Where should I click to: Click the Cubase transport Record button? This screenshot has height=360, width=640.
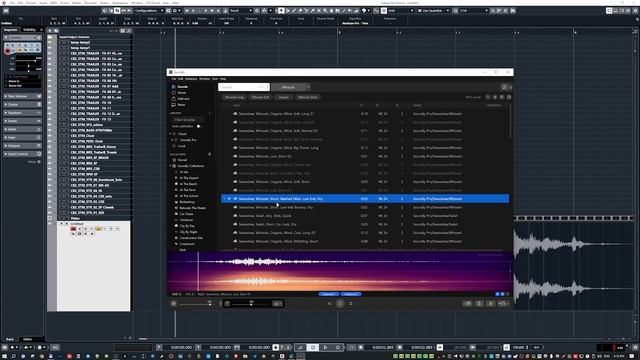click(x=338, y=347)
